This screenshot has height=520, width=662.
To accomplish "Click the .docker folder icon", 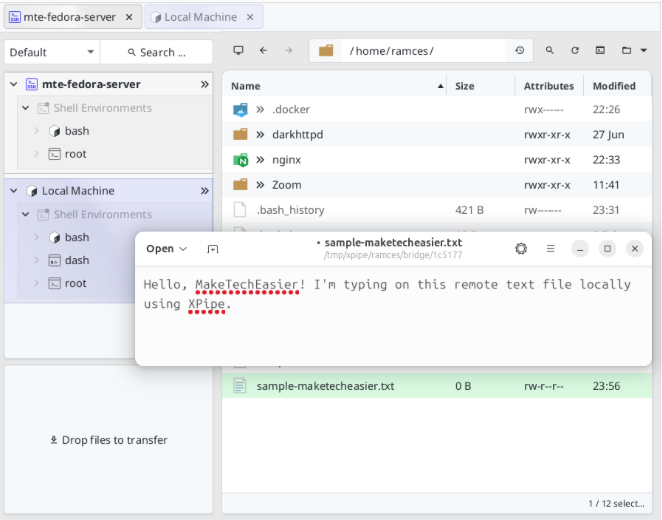I will pyautogui.click(x=240, y=110).
